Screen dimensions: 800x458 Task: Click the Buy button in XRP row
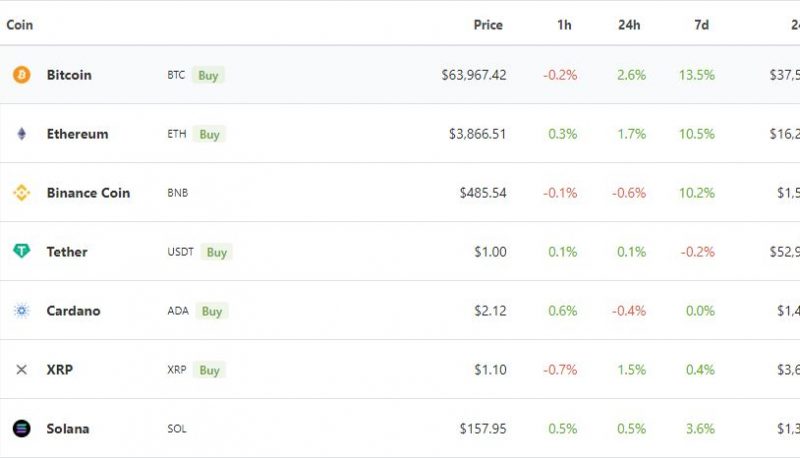click(209, 370)
